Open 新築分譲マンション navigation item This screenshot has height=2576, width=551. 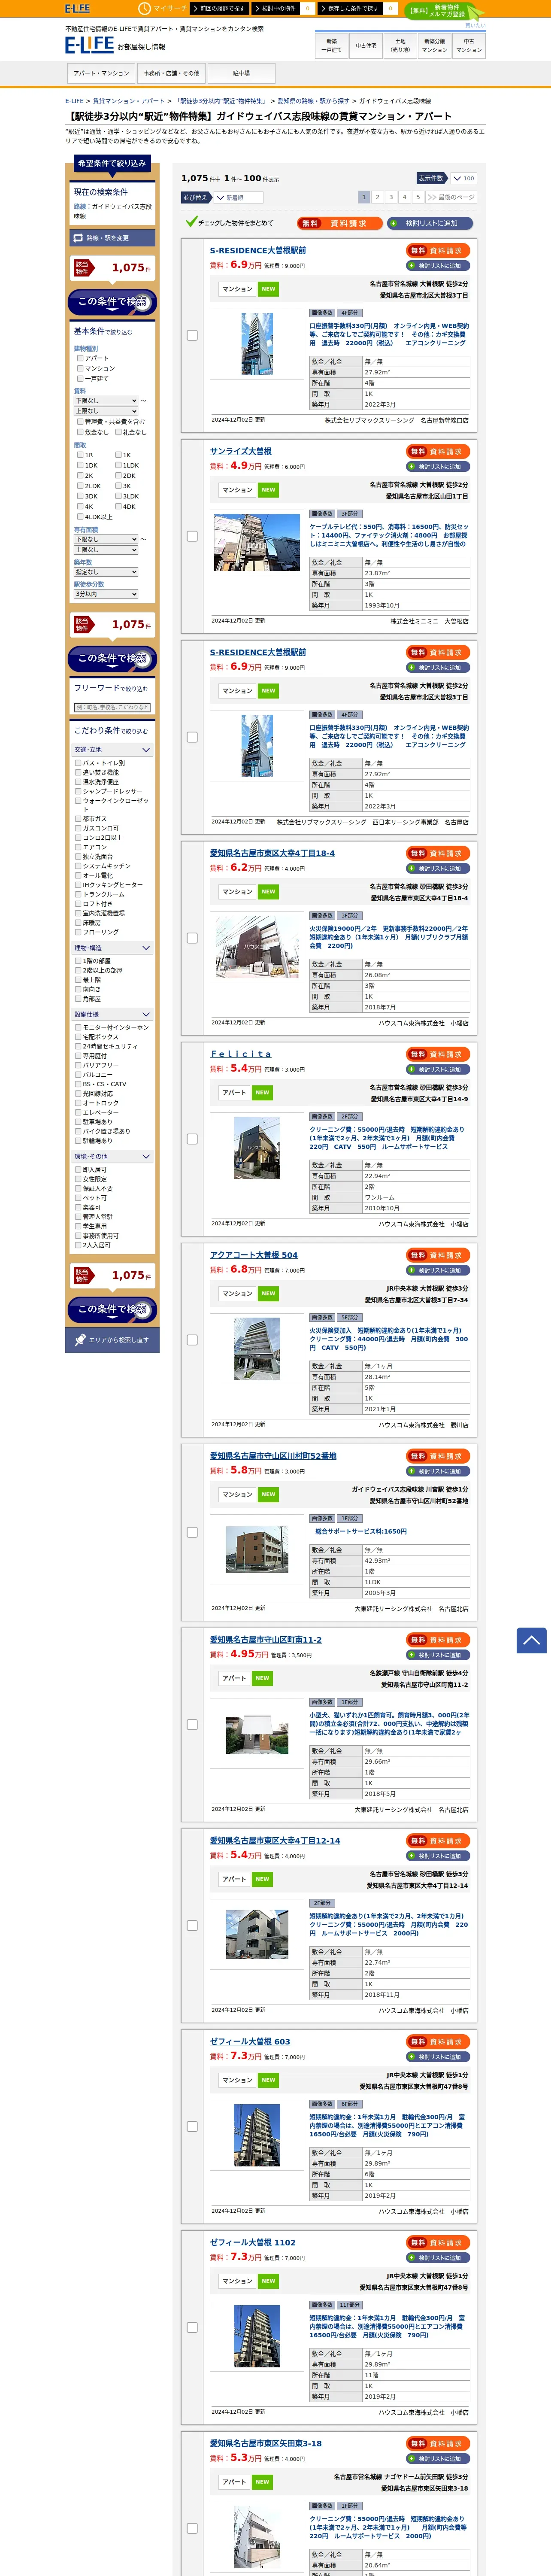coord(434,45)
